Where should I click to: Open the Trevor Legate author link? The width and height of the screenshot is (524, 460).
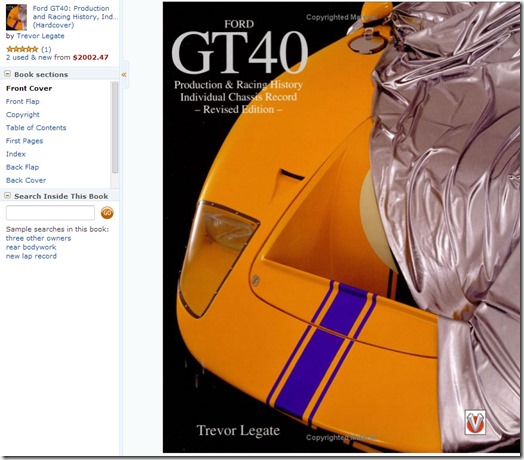pyautogui.click(x=40, y=36)
